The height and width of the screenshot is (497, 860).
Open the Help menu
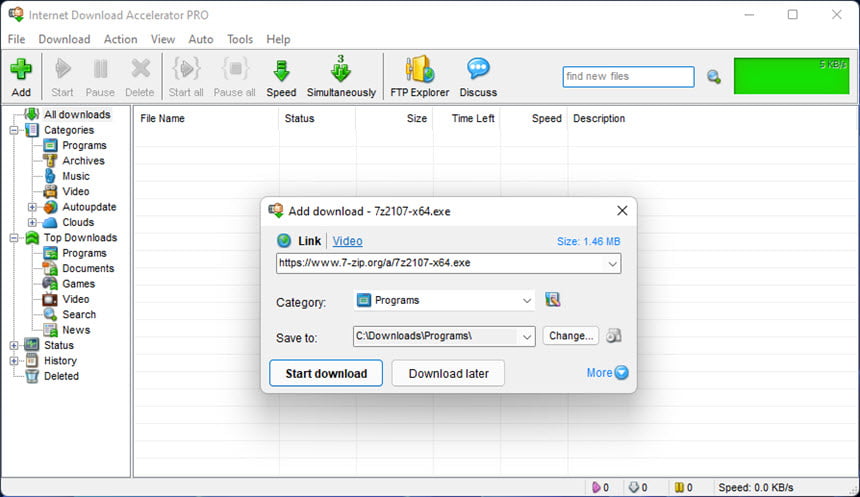pos(278,39)
